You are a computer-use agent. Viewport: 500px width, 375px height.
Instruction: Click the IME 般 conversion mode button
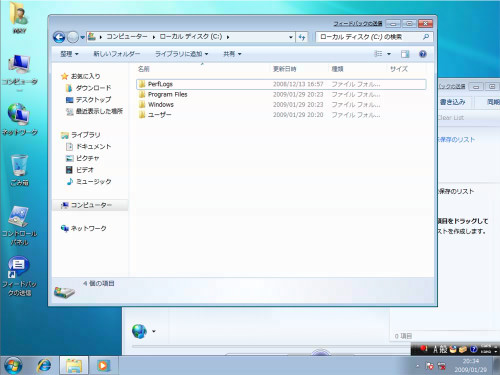click(x=443, y=349)
